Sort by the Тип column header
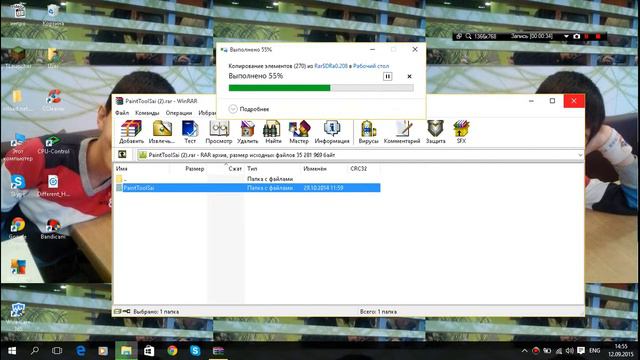The height and width of the screenshot is (360, 640). [272, 168]
